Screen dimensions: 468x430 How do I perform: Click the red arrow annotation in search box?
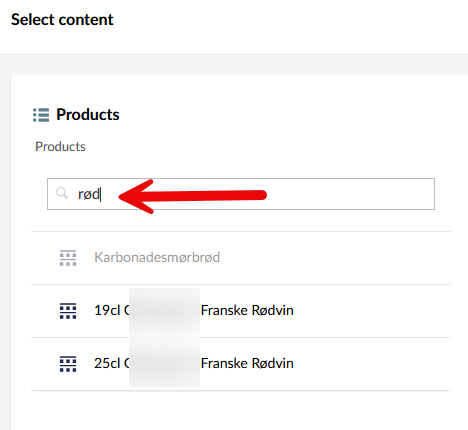[193, 196]
